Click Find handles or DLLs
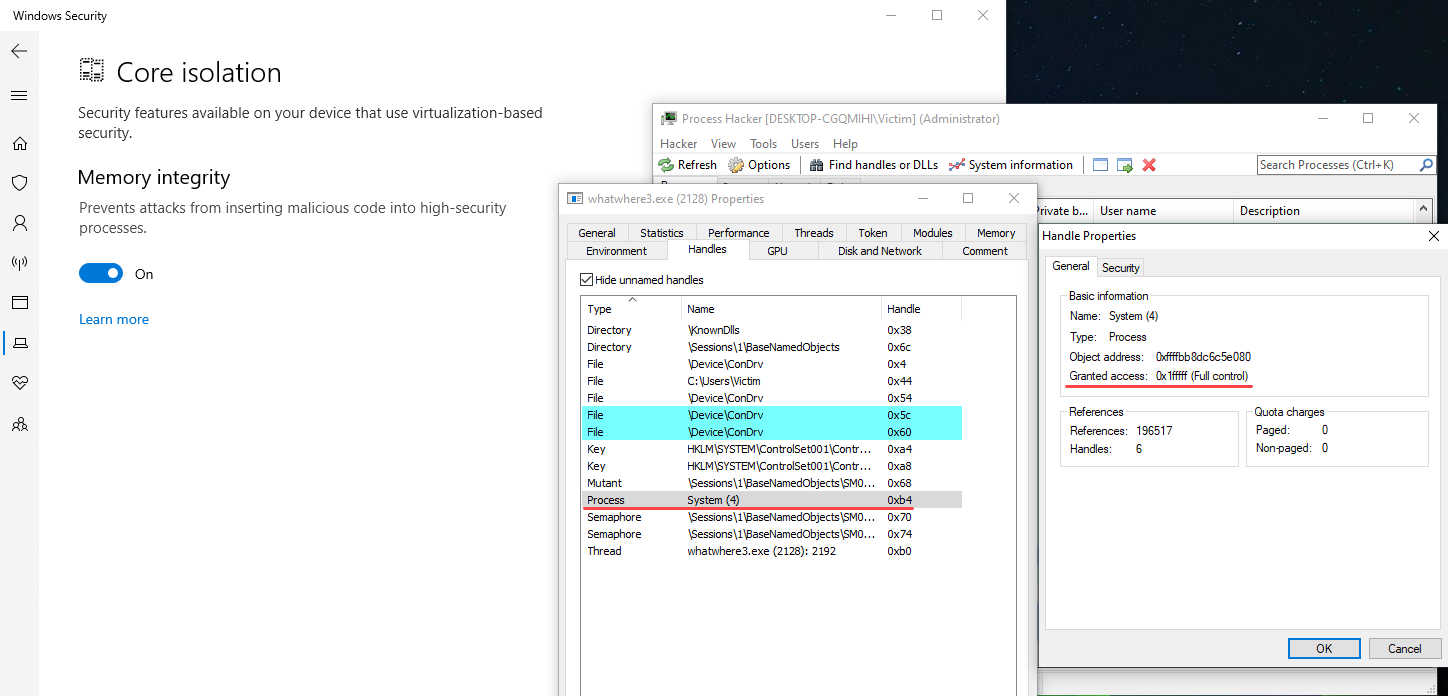Screen dimensions: 1448x696 [874, 165]
